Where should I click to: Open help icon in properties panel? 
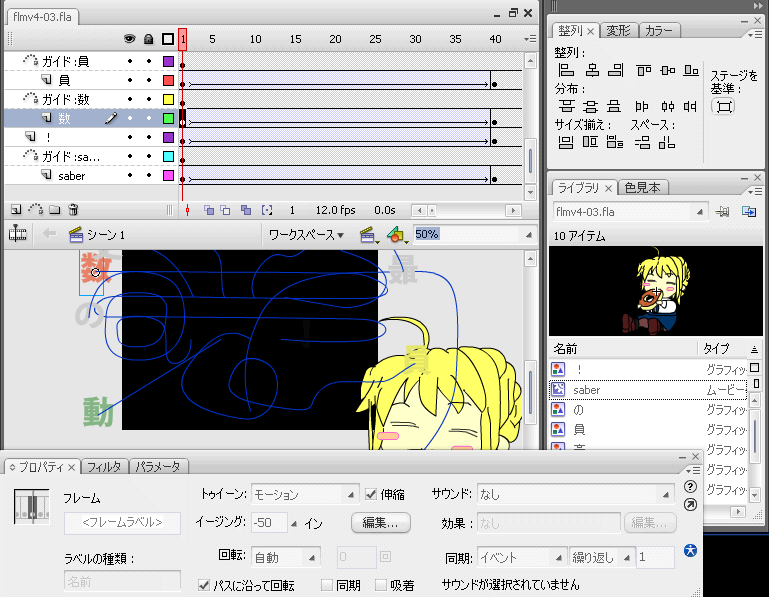click(x=691, y=487)
